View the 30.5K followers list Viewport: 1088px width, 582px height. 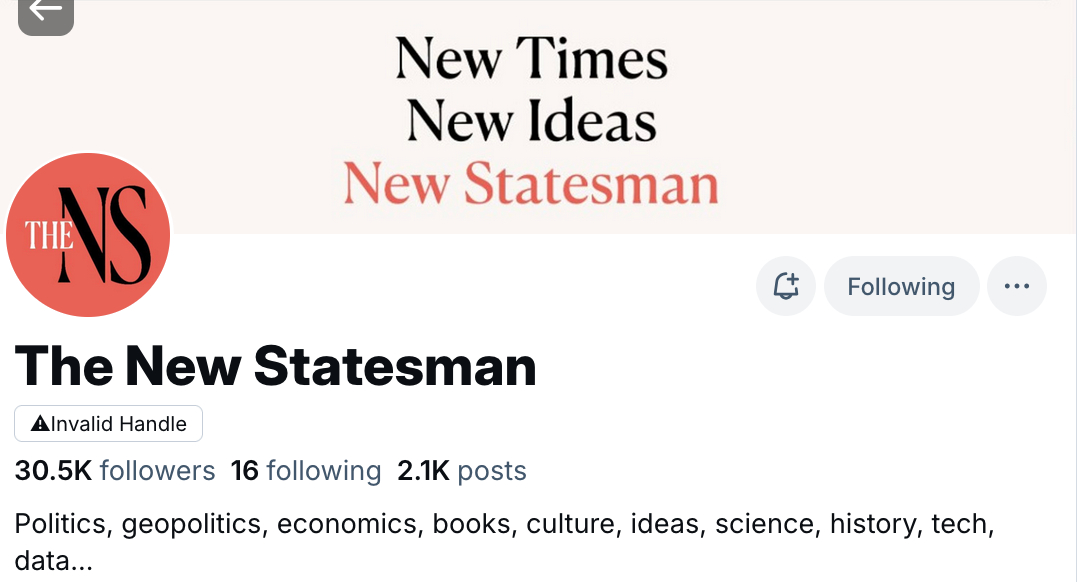[x=115, y=471]
